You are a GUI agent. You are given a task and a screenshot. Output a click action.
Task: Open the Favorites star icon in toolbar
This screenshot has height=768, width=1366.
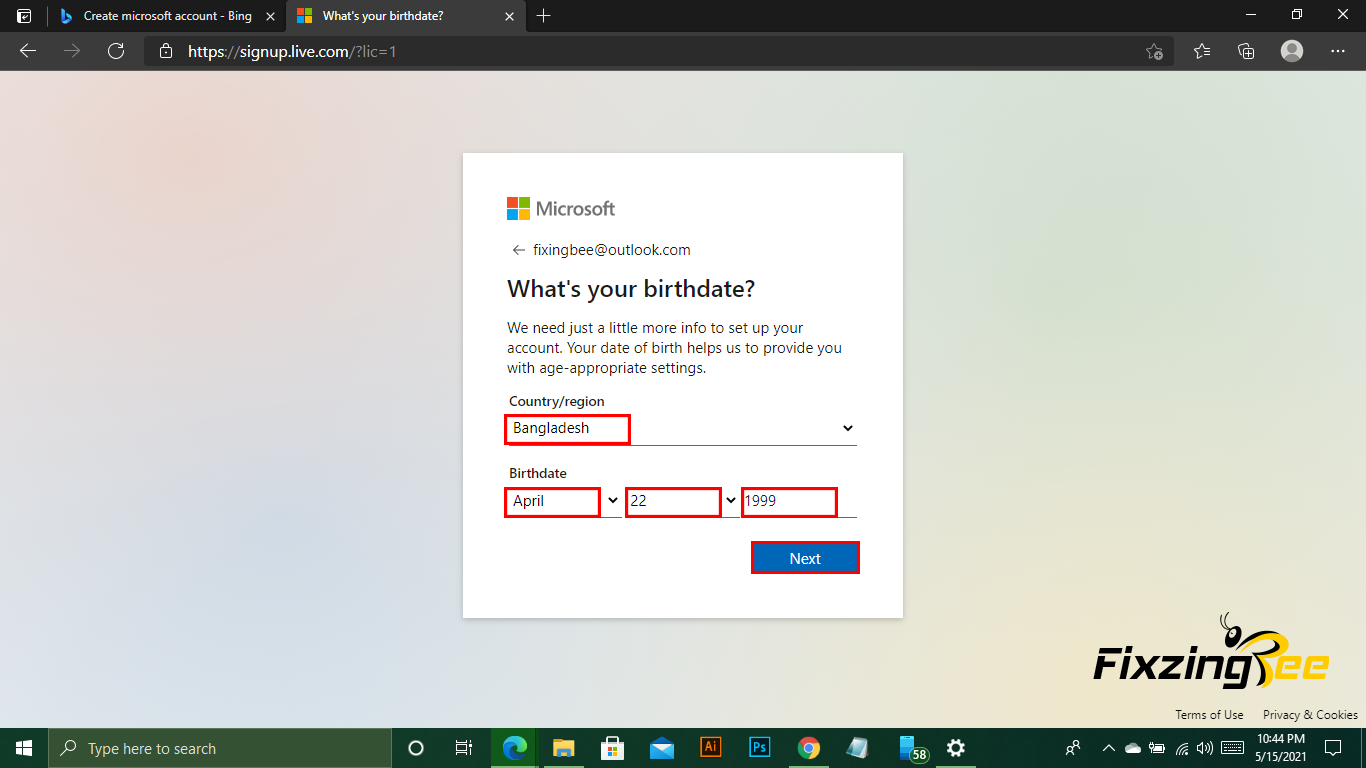tap(1202, 51)
